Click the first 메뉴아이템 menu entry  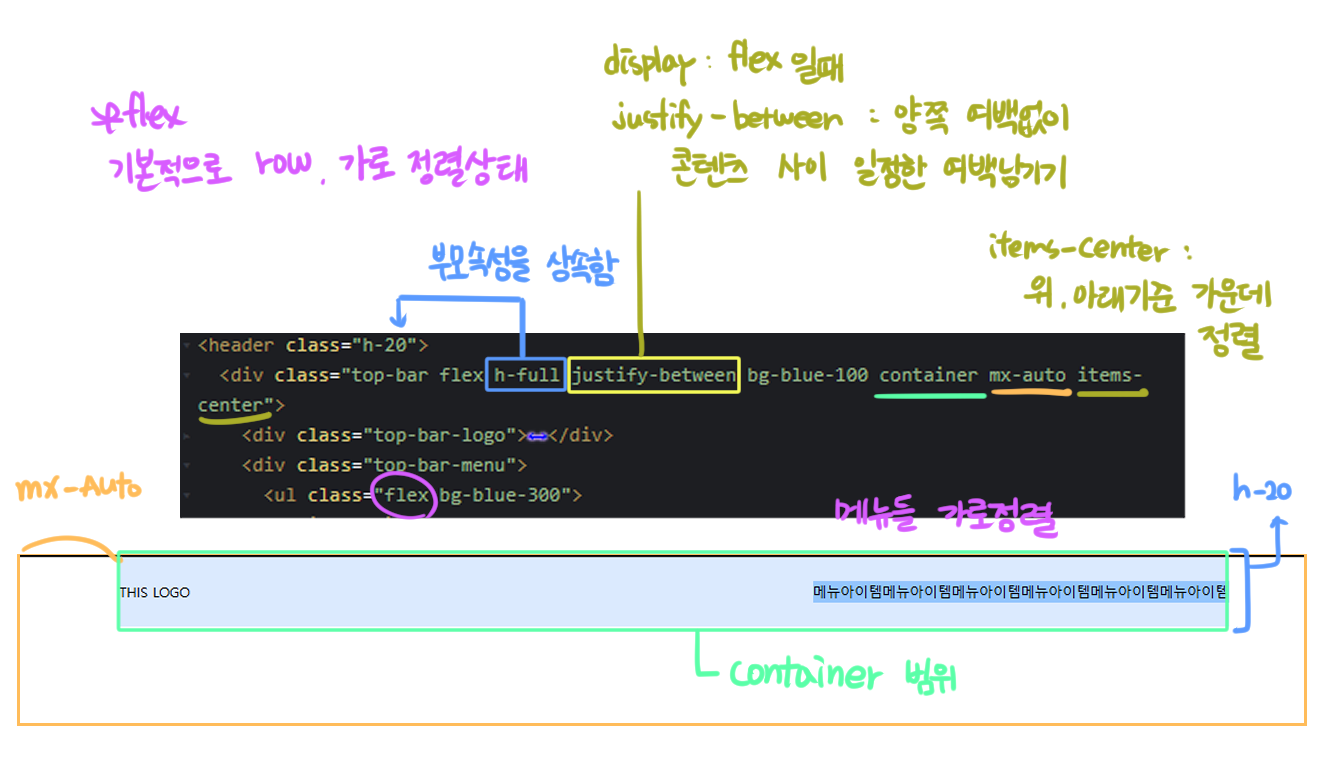(x=847, y=592)
